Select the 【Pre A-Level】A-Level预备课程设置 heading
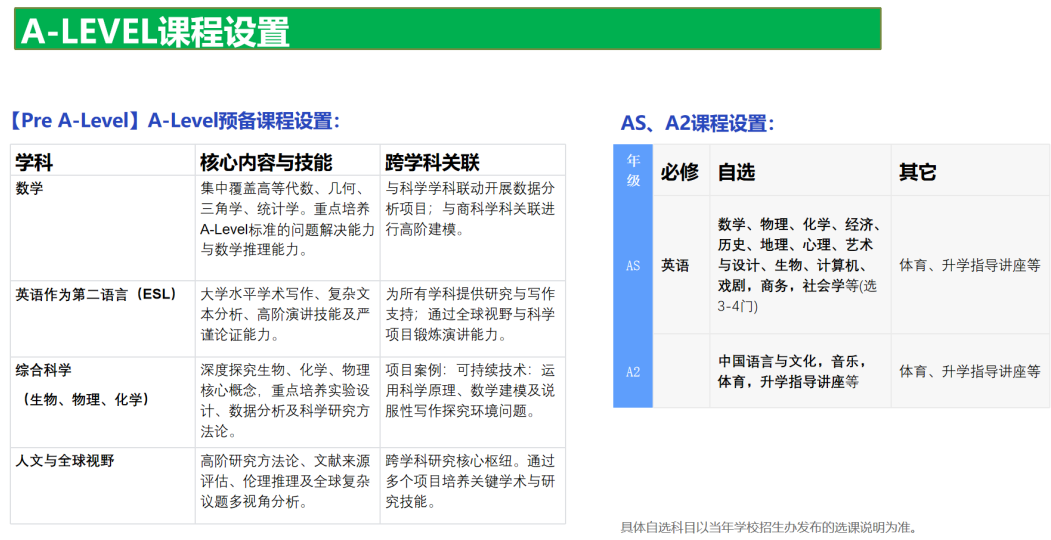Image resolution: width=1051 pixels, height=540 pixels. click(175, 121)
